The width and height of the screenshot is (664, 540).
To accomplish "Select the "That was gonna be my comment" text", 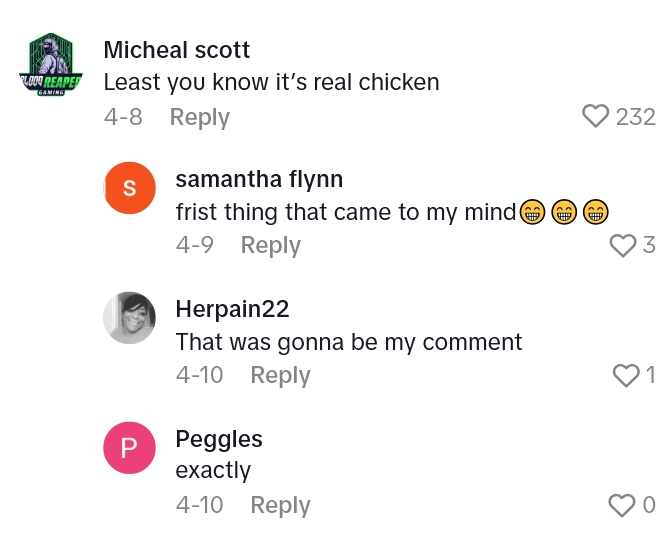I will pyautogui.click(x=348, y=342).
